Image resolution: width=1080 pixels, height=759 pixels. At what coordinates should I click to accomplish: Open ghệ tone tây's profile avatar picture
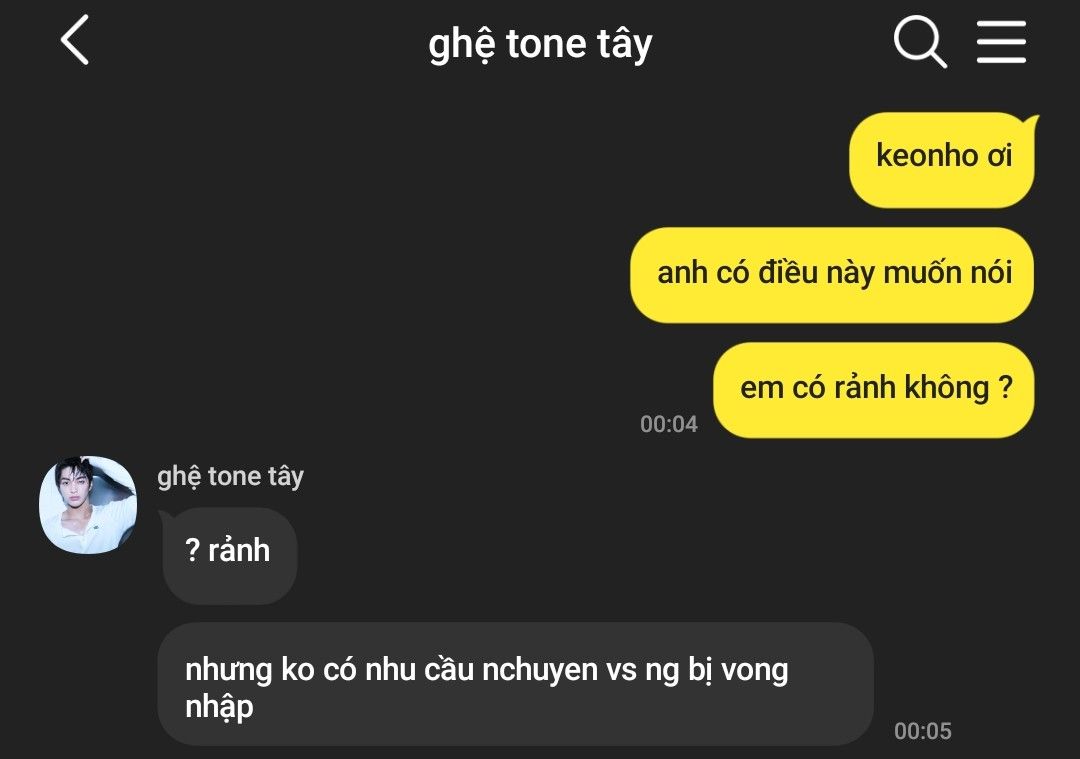(88, 505)
